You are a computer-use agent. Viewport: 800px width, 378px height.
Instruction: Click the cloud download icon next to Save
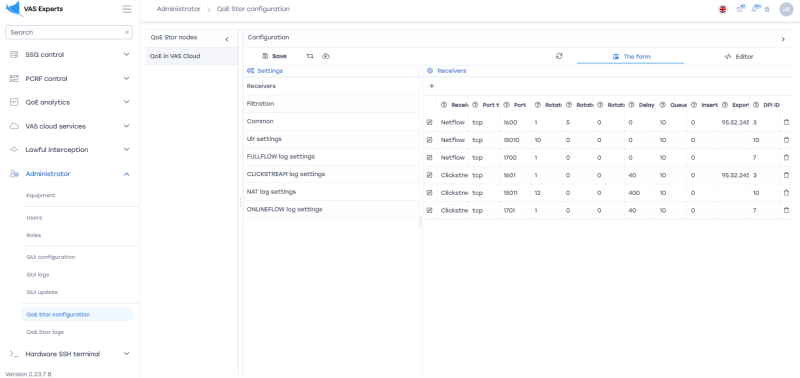[326, 56]
